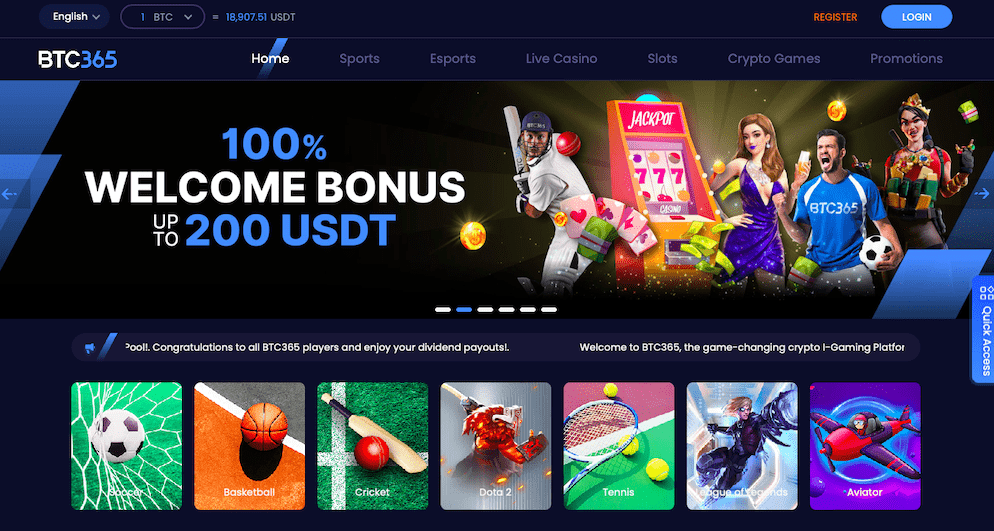
Task: Click the LOGIN button
Action: 917,17
